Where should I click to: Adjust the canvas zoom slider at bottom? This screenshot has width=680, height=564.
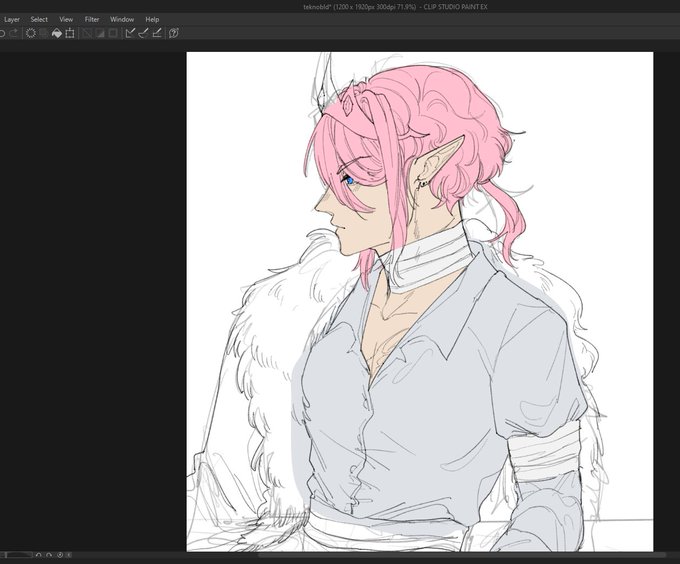16,555
